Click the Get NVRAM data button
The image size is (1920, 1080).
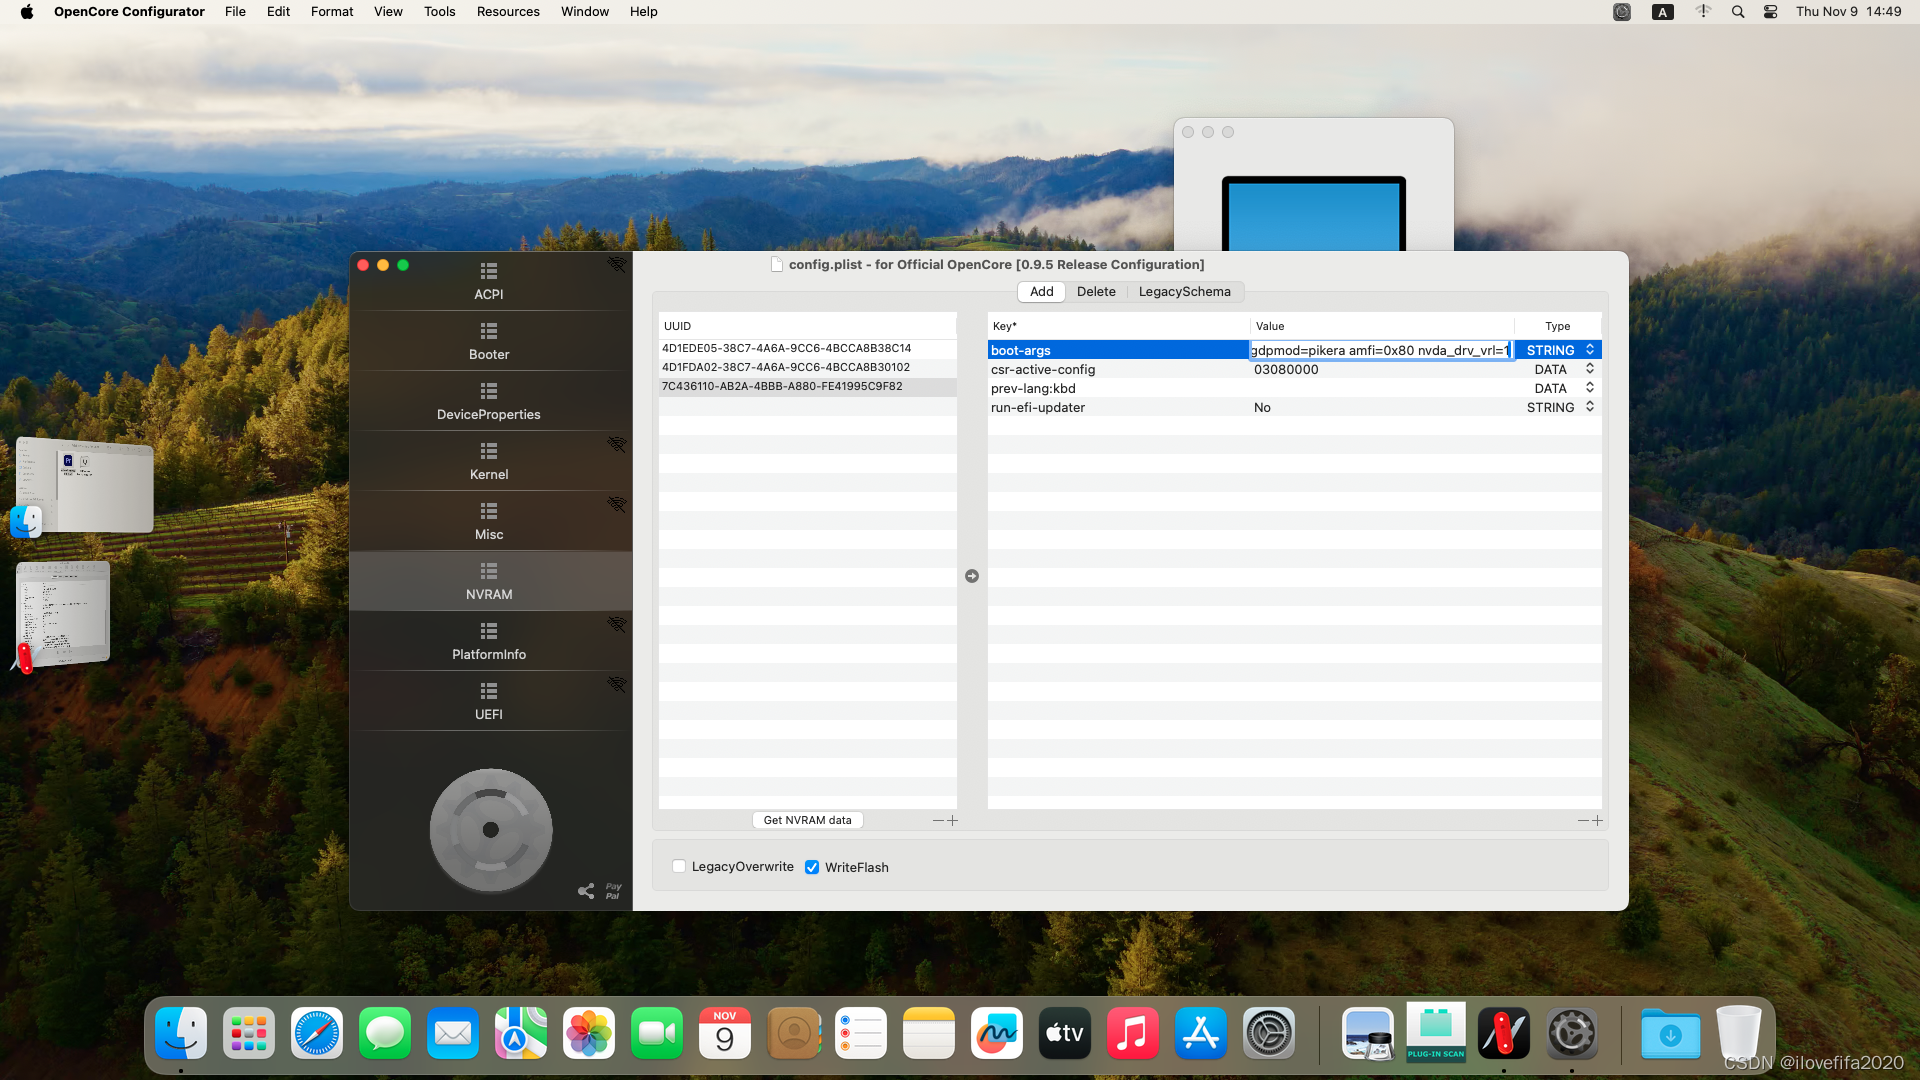tap(807, 820)
